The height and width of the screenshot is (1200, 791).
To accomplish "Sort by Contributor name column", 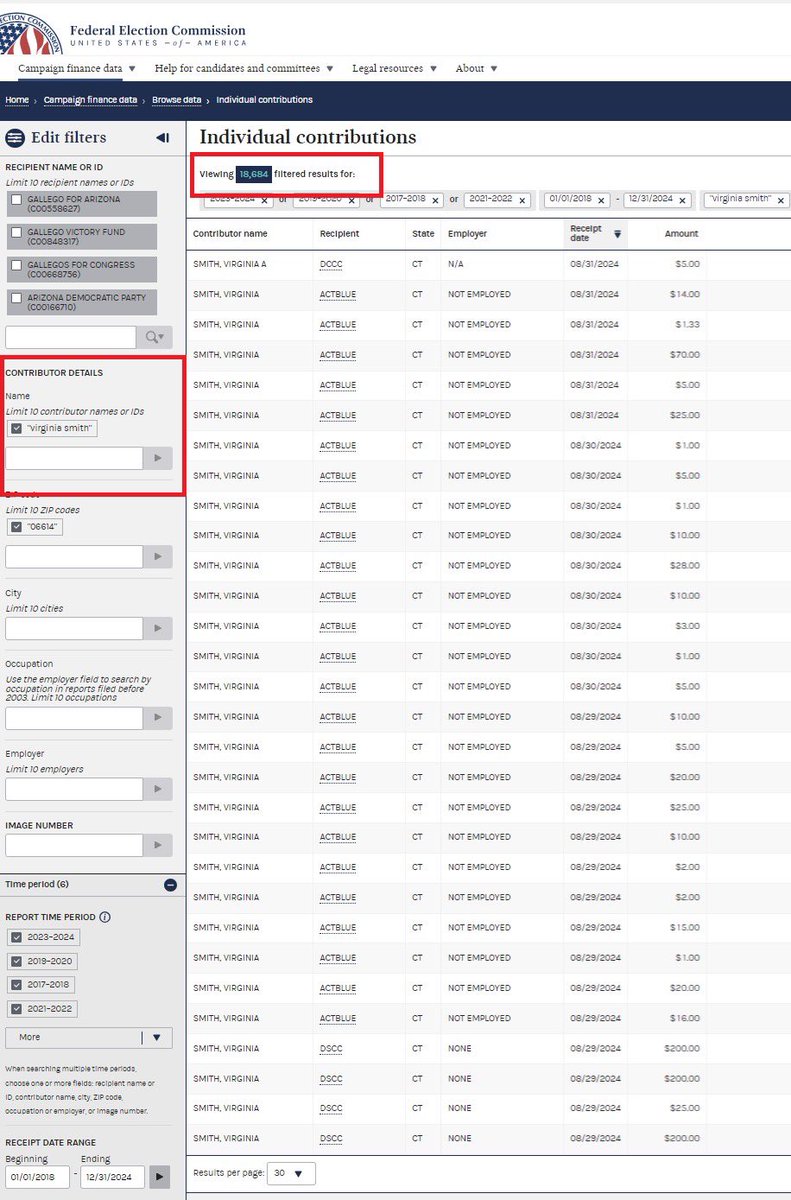I will pos(230,234).
